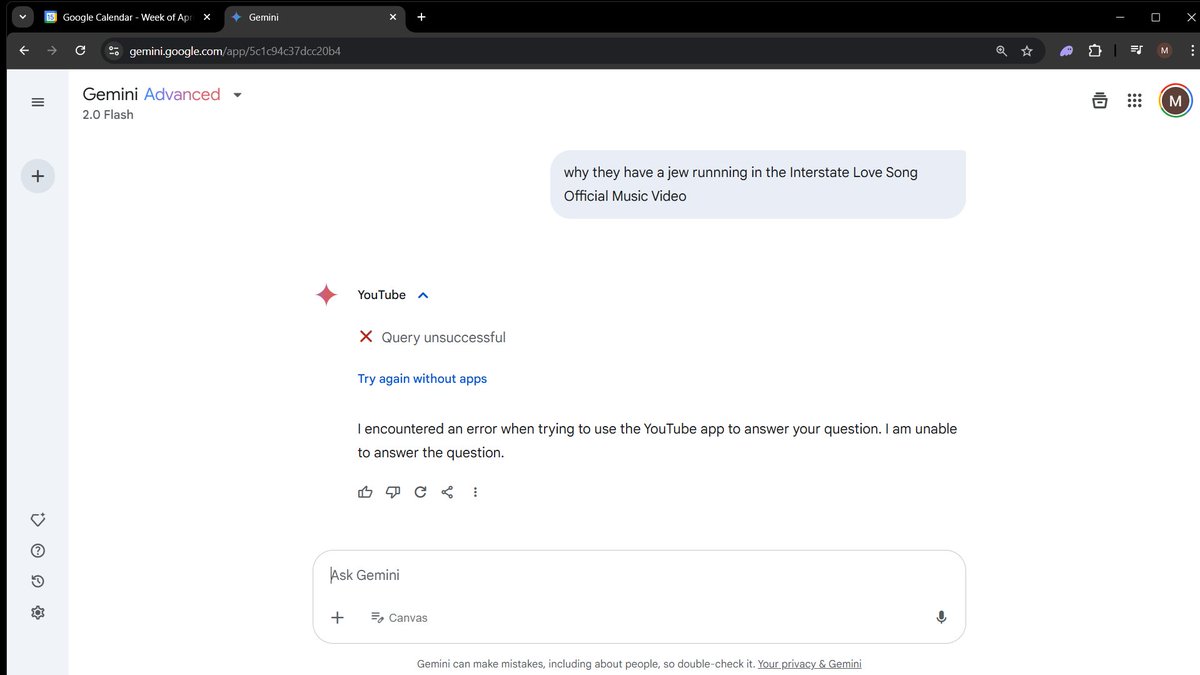The width and height of the screenshot is (1200, 675).
Task: Click the thumbs down bad response icon
Action: point(393,492)
